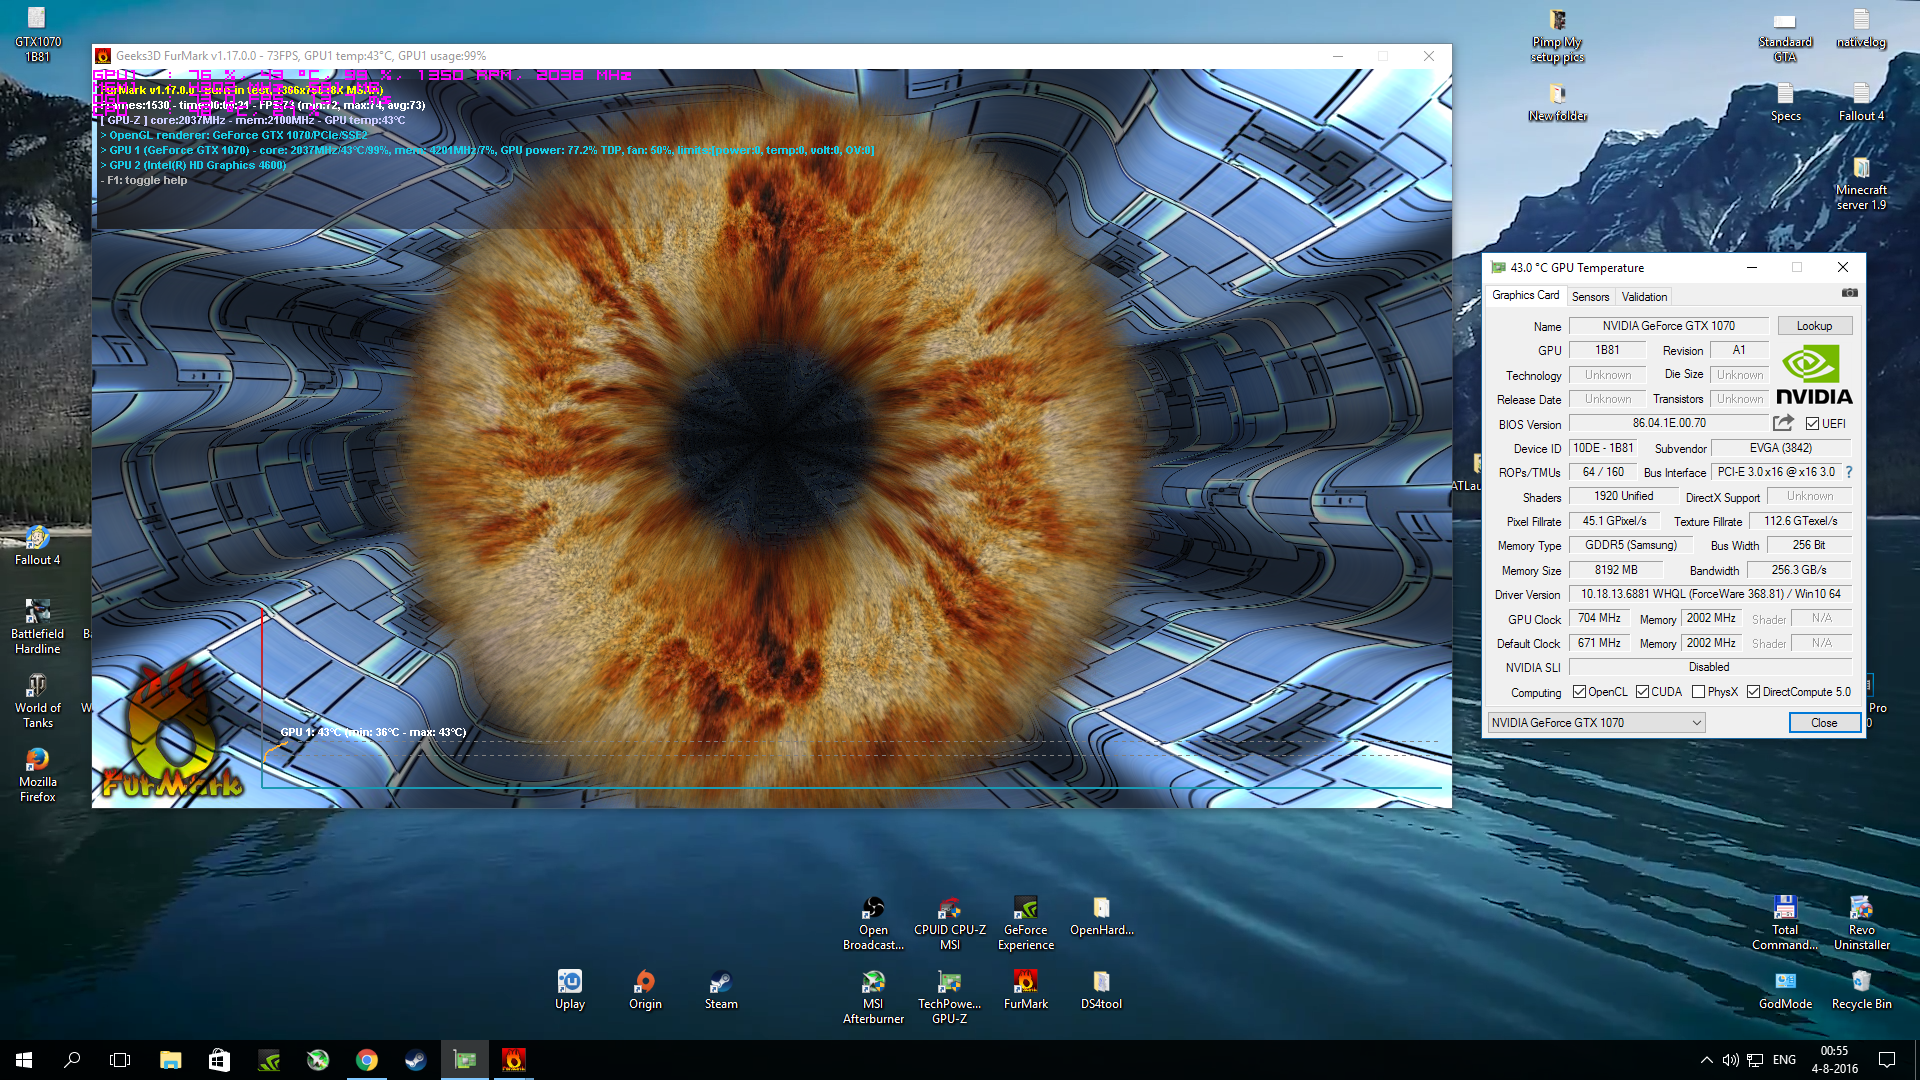Open the Recycle Bin
1920x1080 pixels.
(1861, 990)
